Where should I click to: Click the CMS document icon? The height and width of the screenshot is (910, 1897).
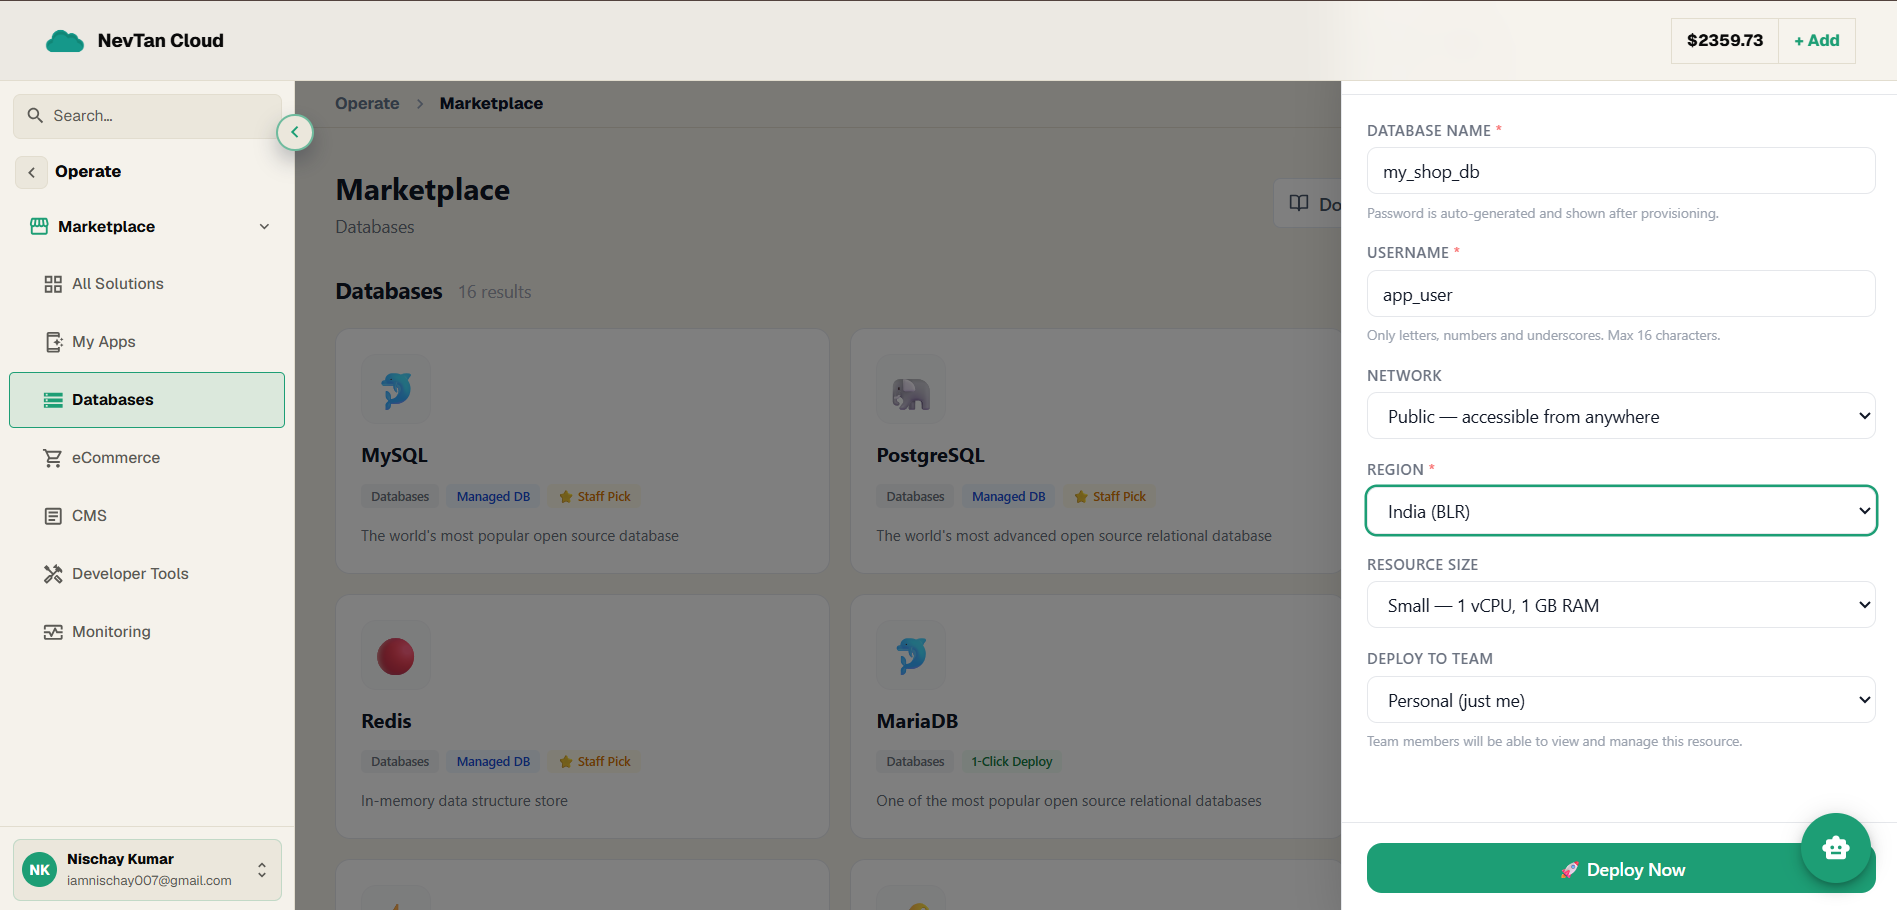pyautogui.click(x=53, y=516)
